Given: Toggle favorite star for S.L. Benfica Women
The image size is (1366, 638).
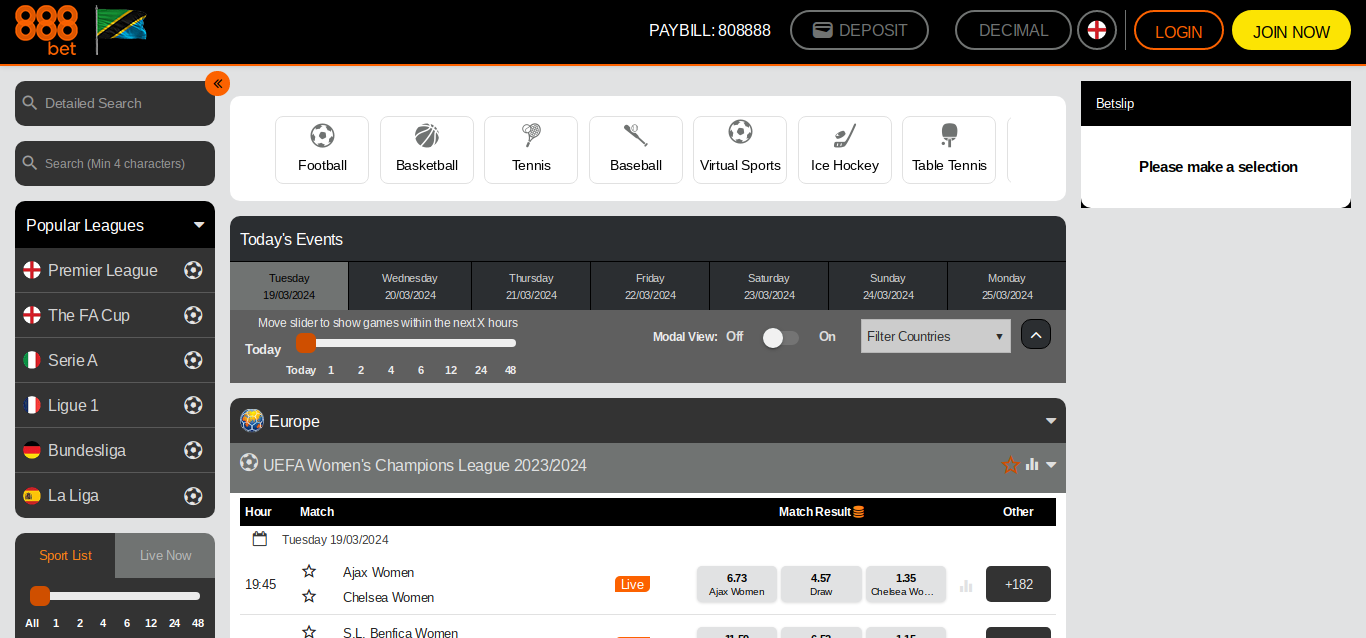Looking at the screenshot, I should tap(309, 632).
